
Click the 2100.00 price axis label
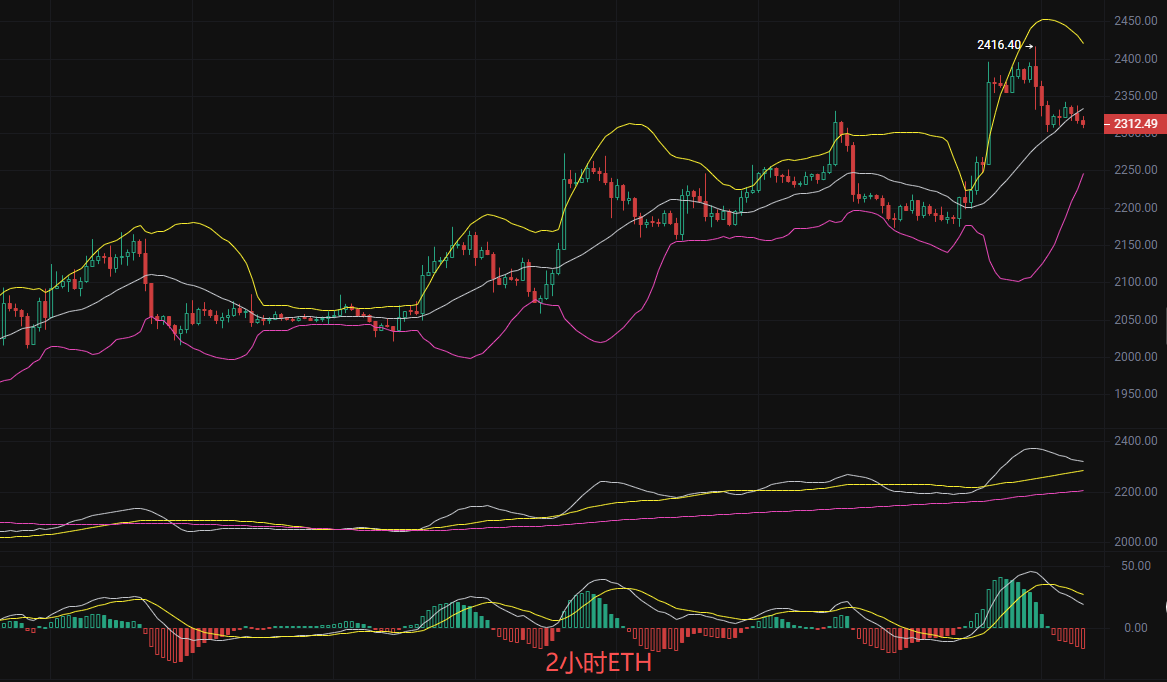click(x=1135, y=282)
